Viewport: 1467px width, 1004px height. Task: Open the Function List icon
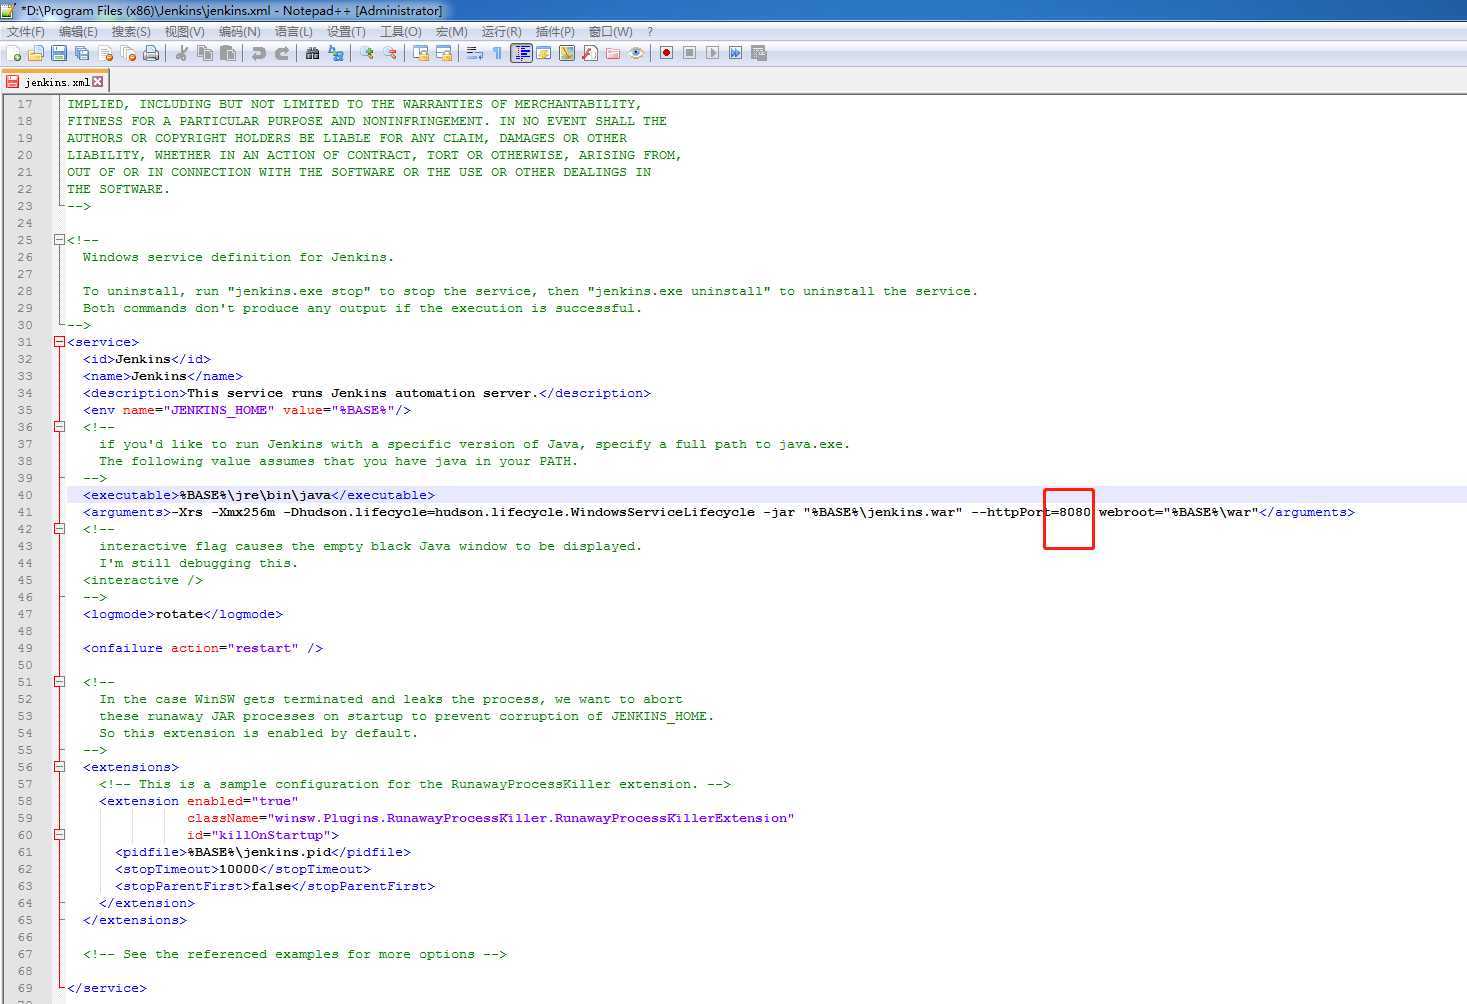(590, 53)
